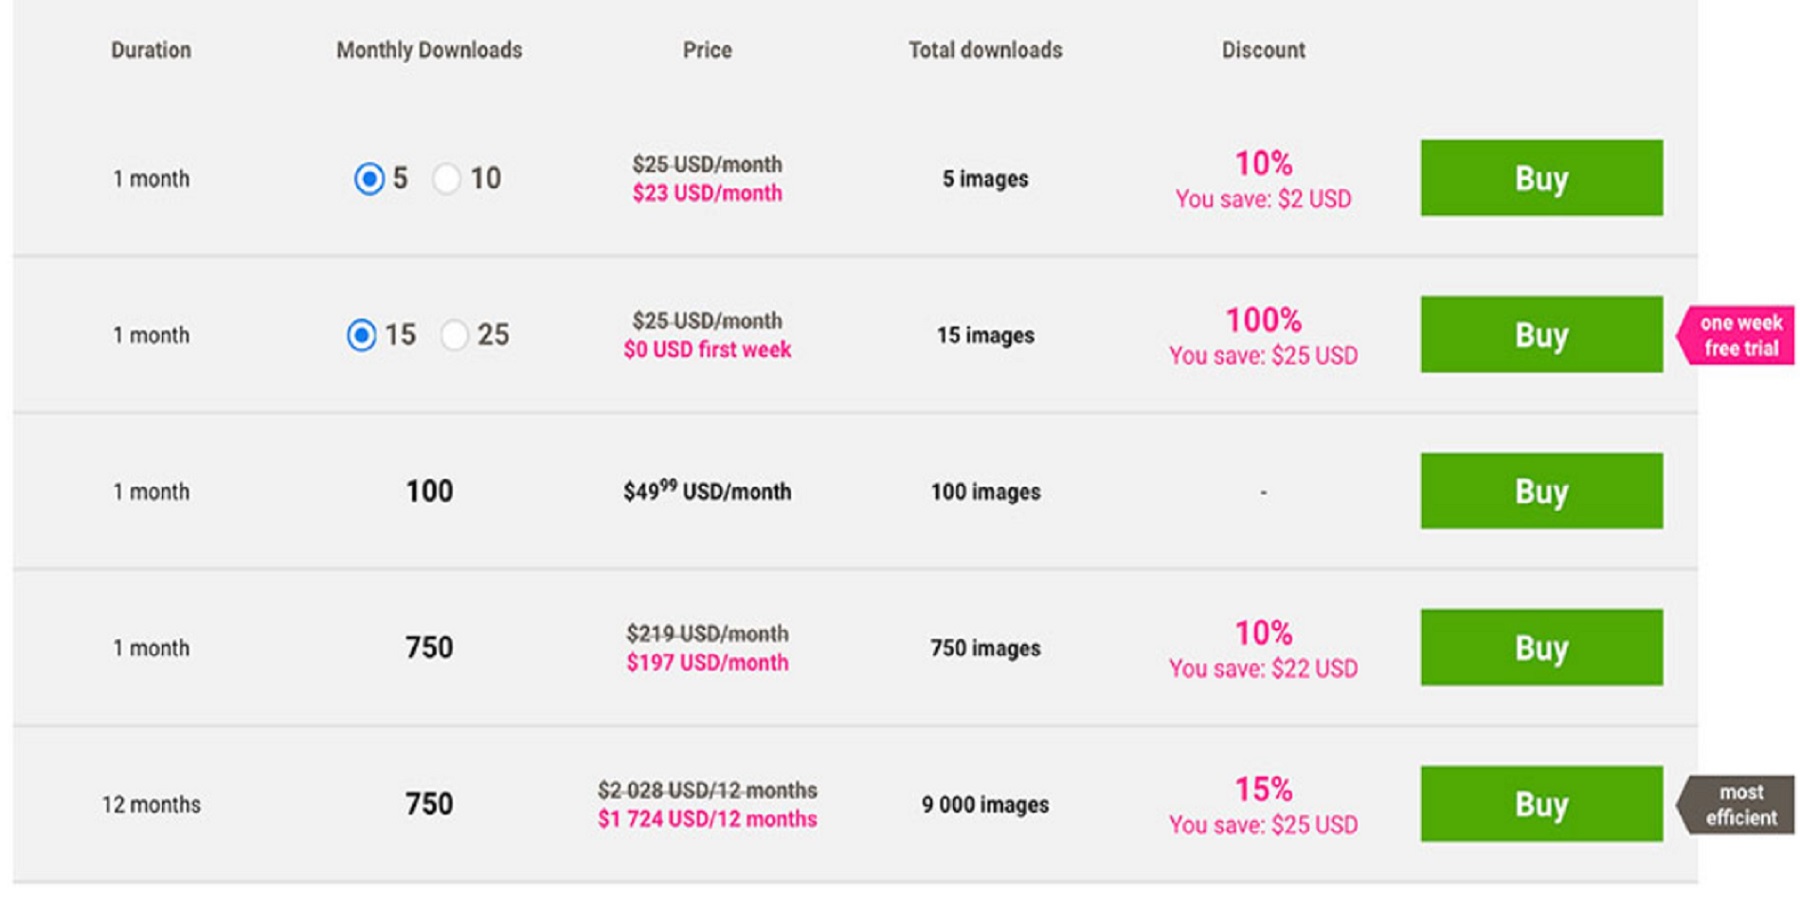Buy the 12 months 9 000 images plan

tap(1541, 804)
